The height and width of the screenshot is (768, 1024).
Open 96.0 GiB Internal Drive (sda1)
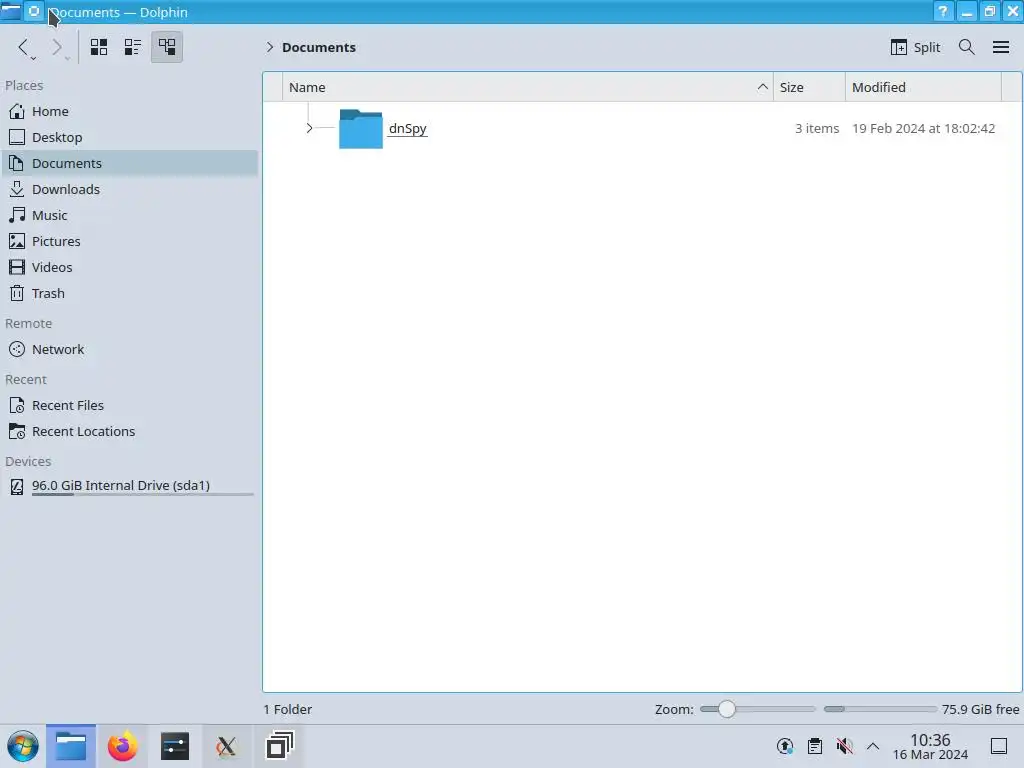click(129, 486)
